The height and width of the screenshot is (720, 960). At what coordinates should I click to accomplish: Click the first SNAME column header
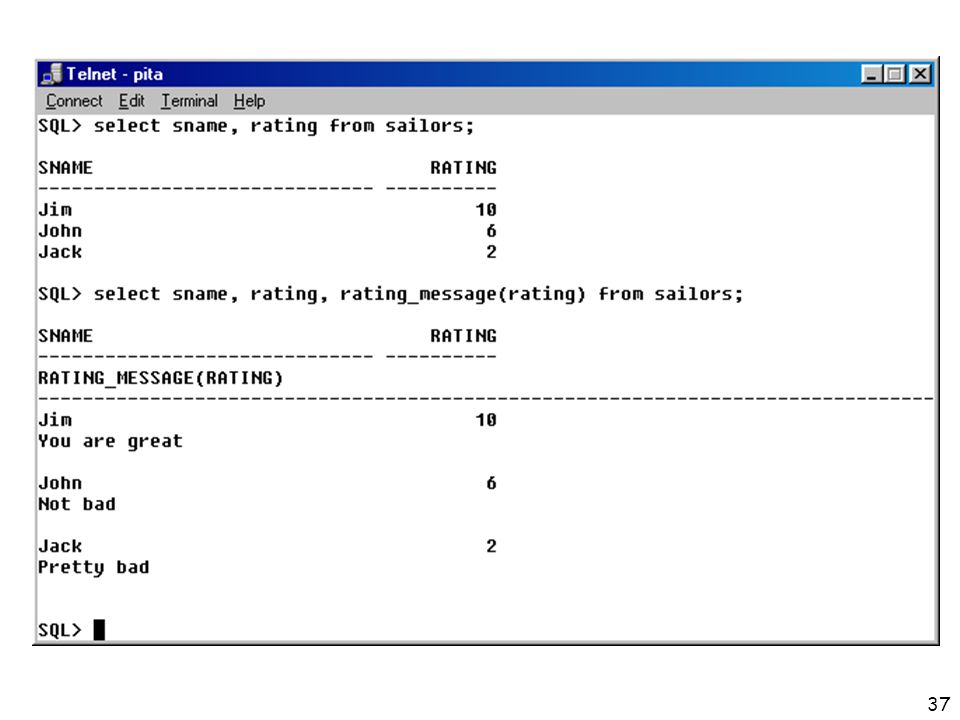(x=66, y=168)
